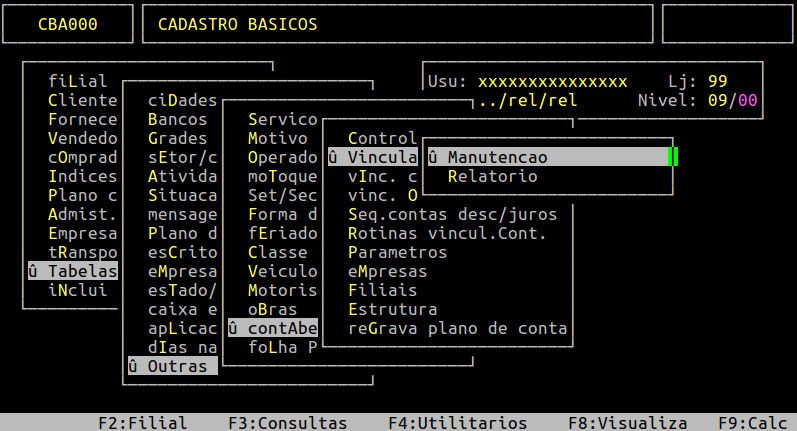Image resolution: width=797 pixels, height=431 pixels.
Task: Click F8:Visualiza function key label
Action: [627, 422]
